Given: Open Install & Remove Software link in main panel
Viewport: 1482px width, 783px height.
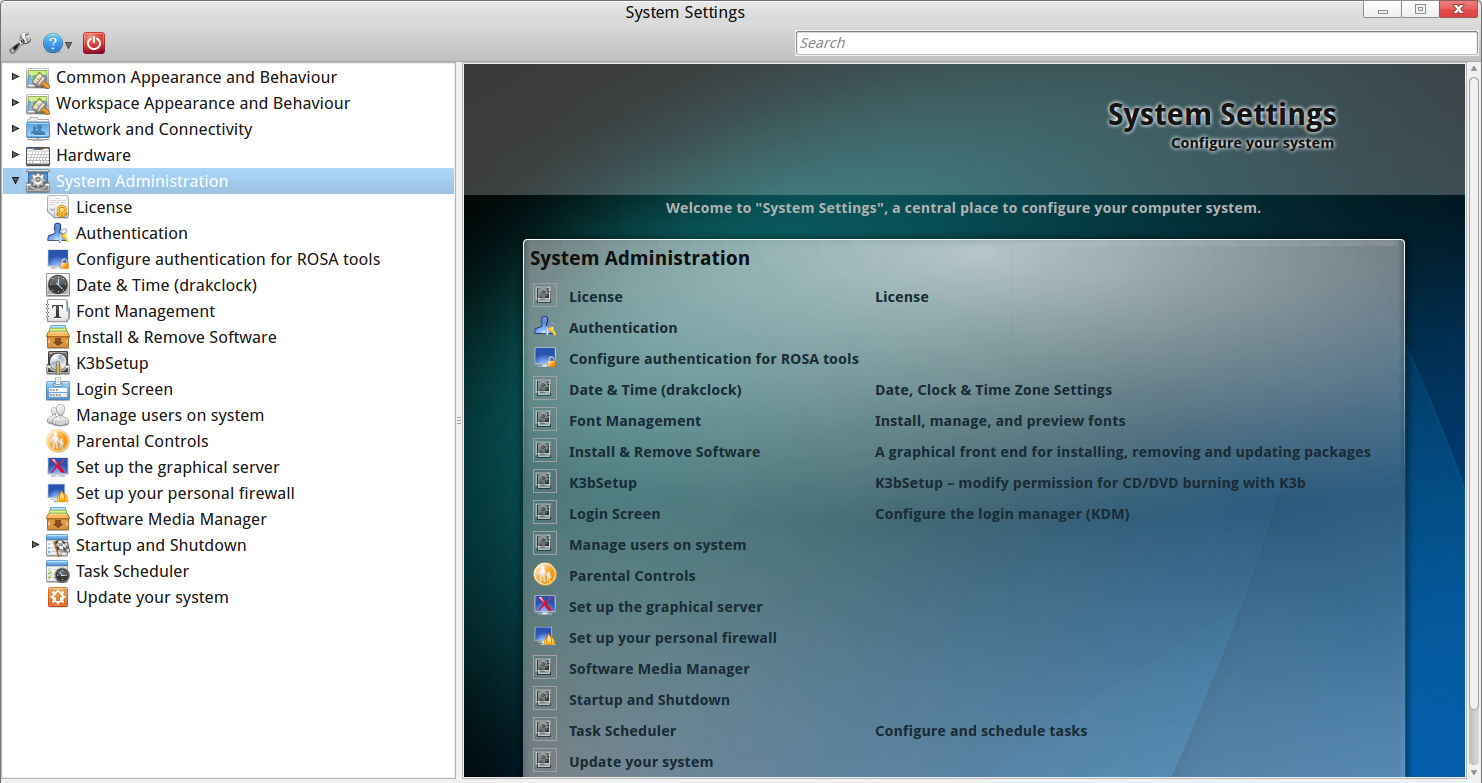Looking at the screenshot, I should click(664, 452).
